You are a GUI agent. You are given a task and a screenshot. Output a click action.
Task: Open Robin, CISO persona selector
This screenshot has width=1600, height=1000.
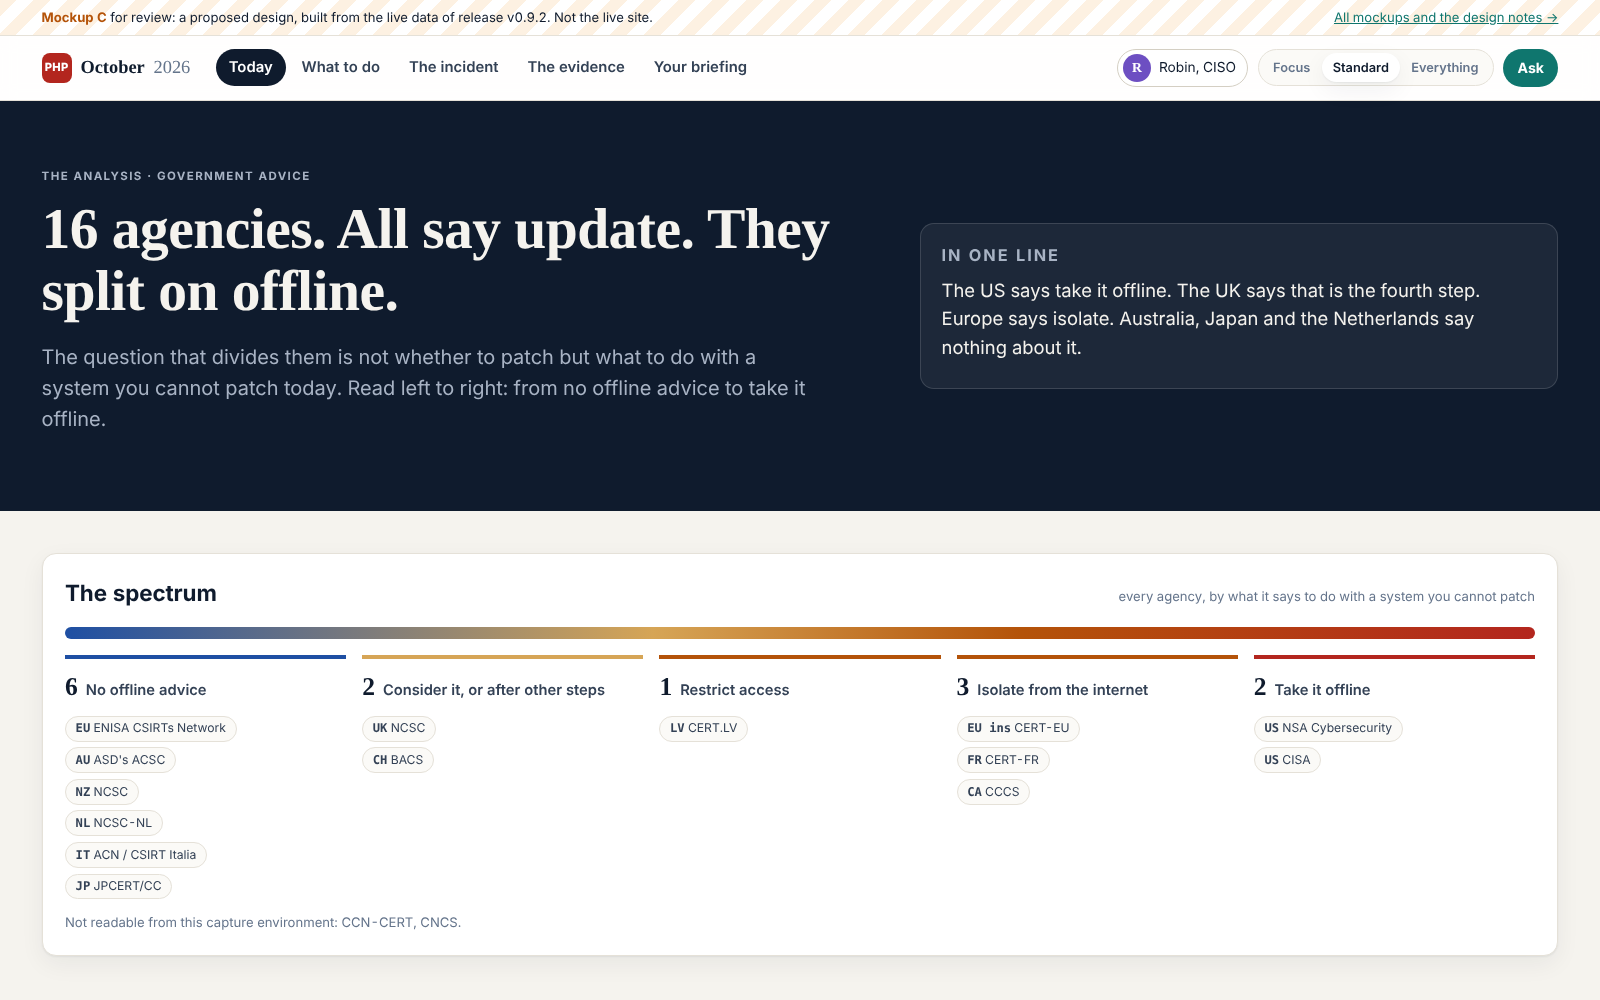1182,68
